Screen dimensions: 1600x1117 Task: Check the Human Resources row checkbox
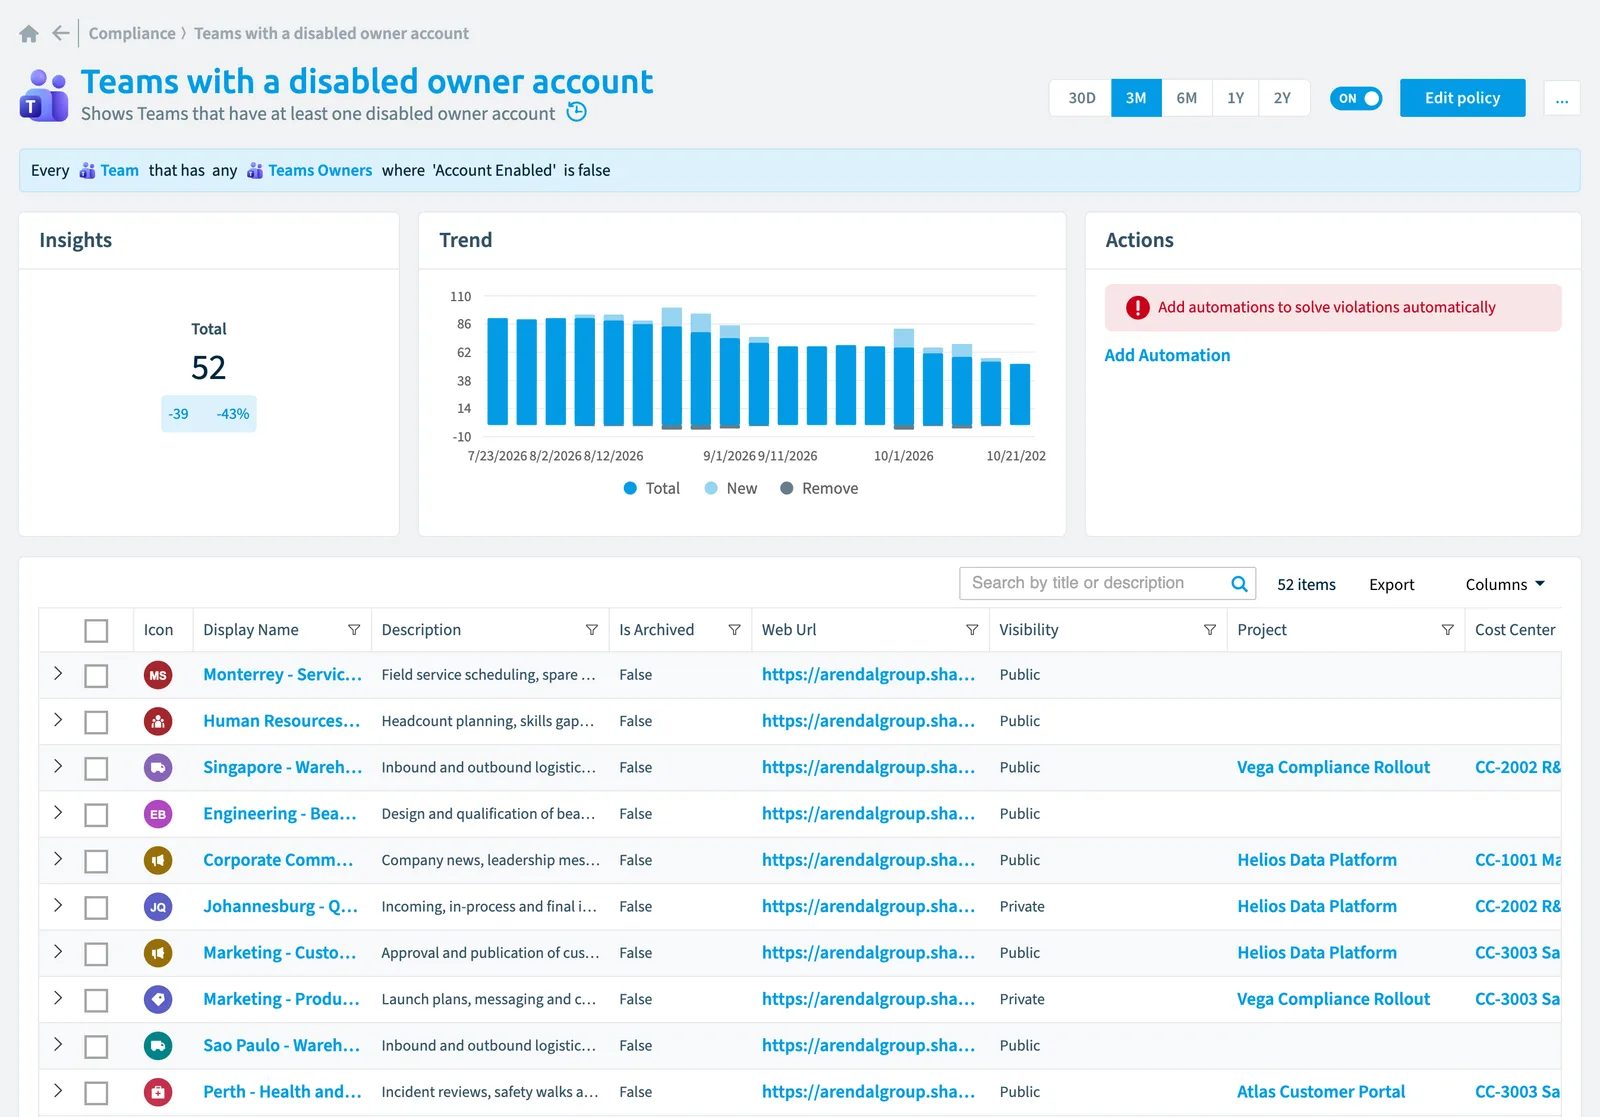96,722
